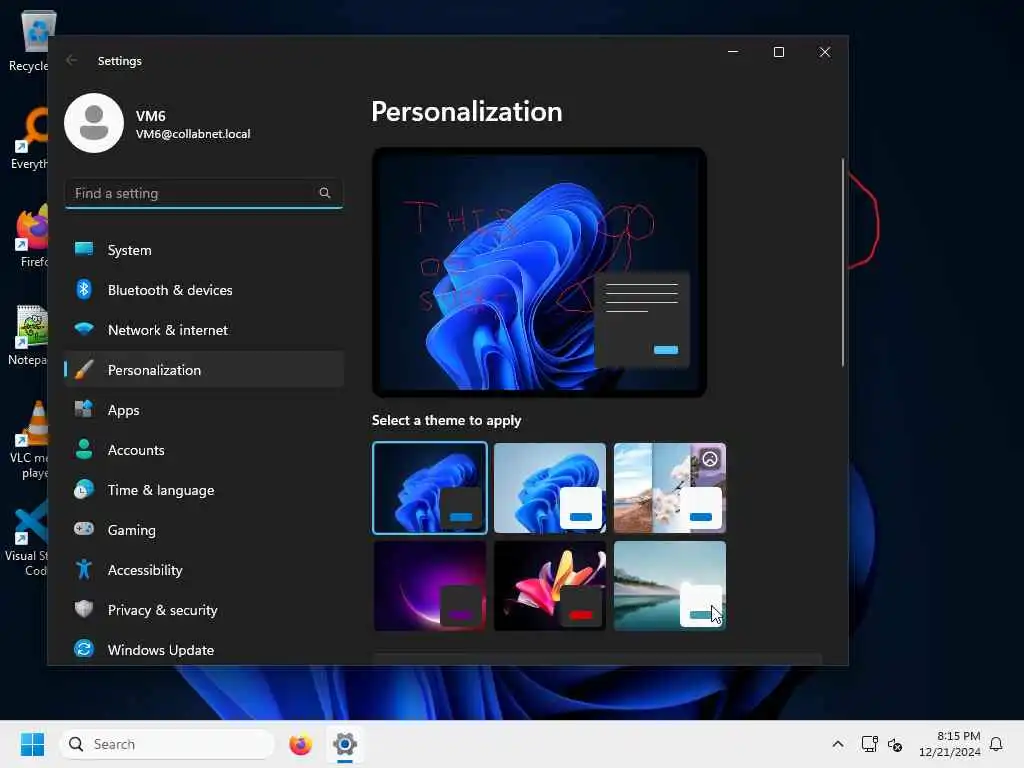Screen dimensions: 1024x768
Task: Go to Windows Update settings
Action: pos(204,649)
